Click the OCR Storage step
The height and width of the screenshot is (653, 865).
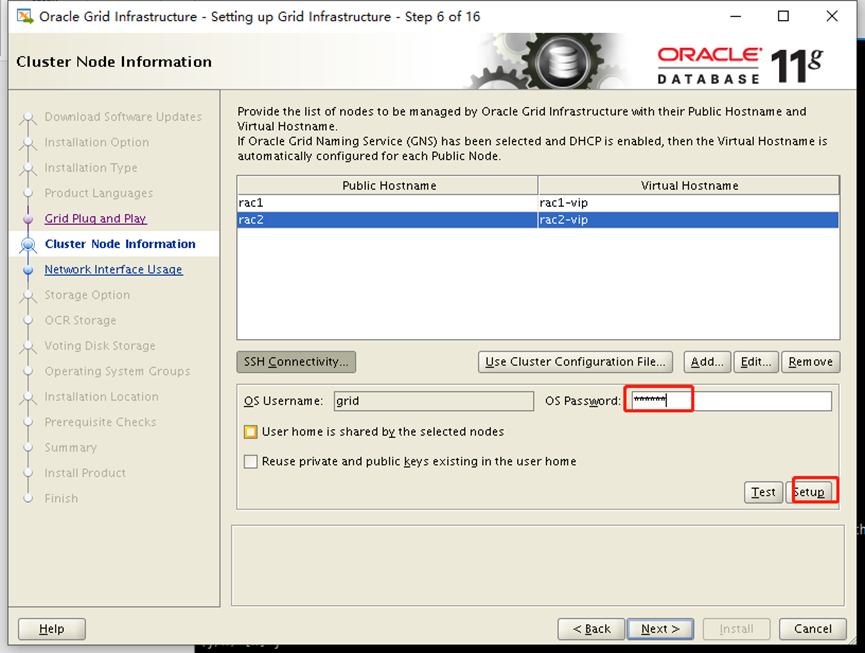(x=81, y=320)
